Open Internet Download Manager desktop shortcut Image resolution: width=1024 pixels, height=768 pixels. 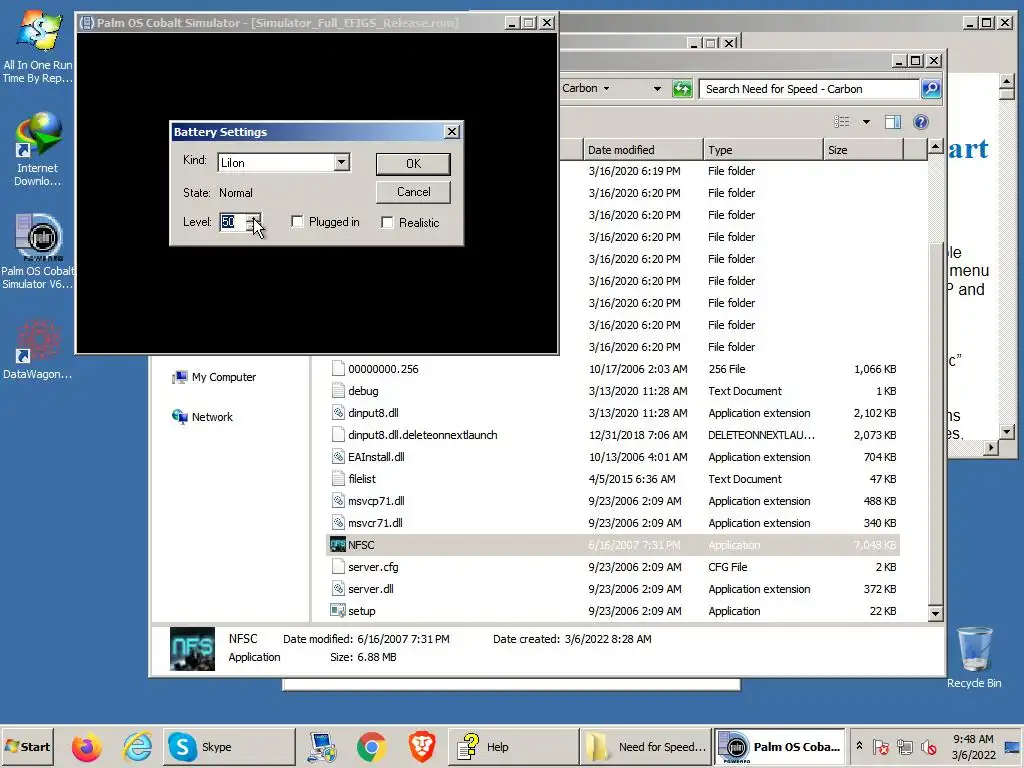38,149
